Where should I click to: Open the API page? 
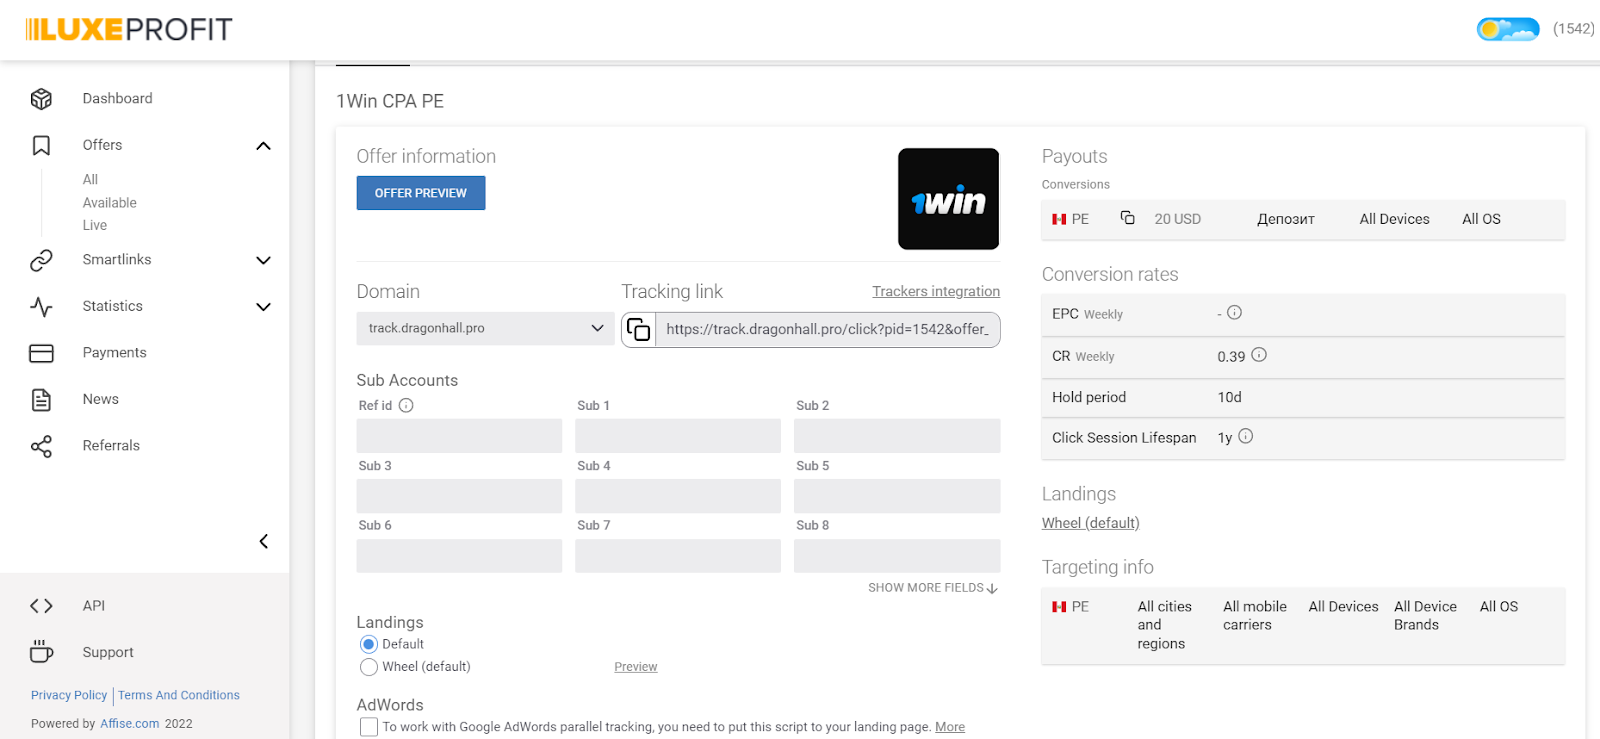coord(94,605)
